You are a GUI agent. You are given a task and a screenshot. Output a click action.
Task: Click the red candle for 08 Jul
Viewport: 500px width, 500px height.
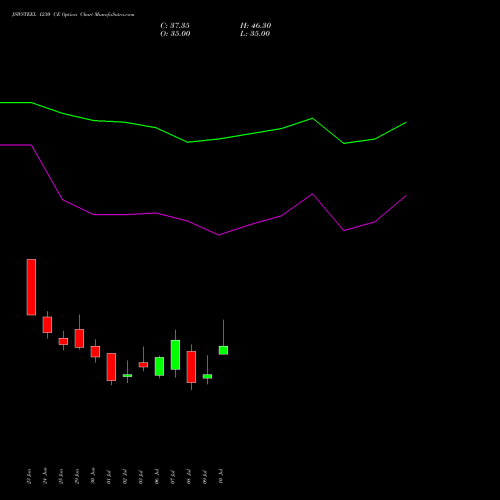pyautogui.click(x=191, y=367)
